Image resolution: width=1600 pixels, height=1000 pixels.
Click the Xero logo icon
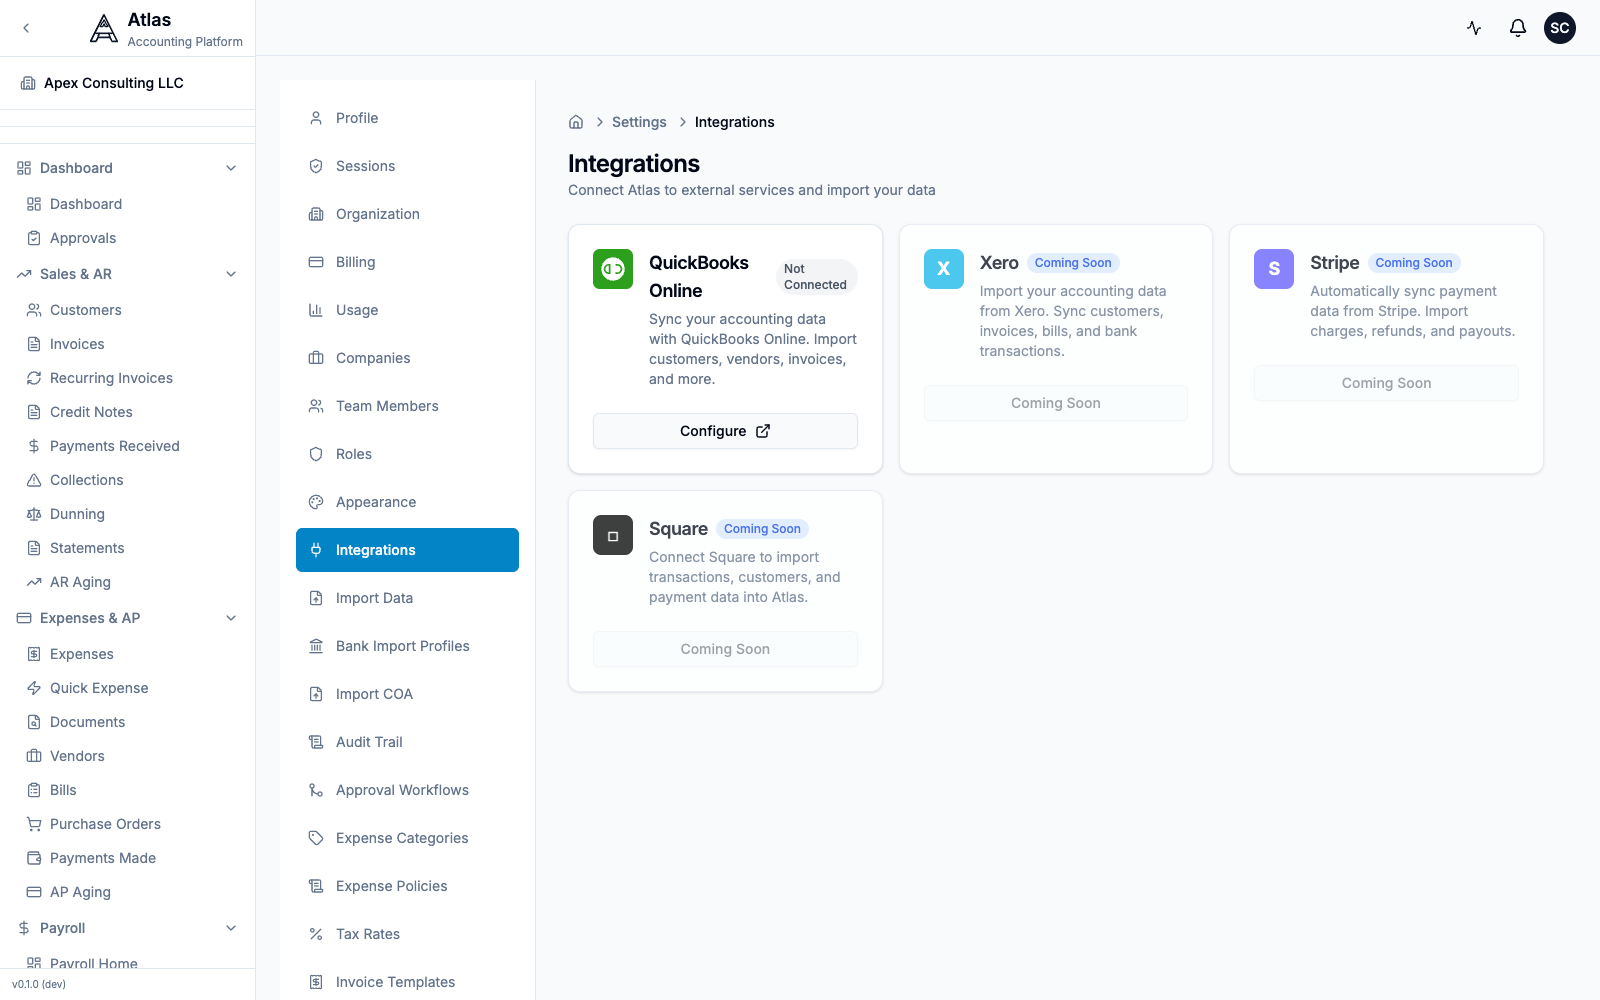[944, 269]
